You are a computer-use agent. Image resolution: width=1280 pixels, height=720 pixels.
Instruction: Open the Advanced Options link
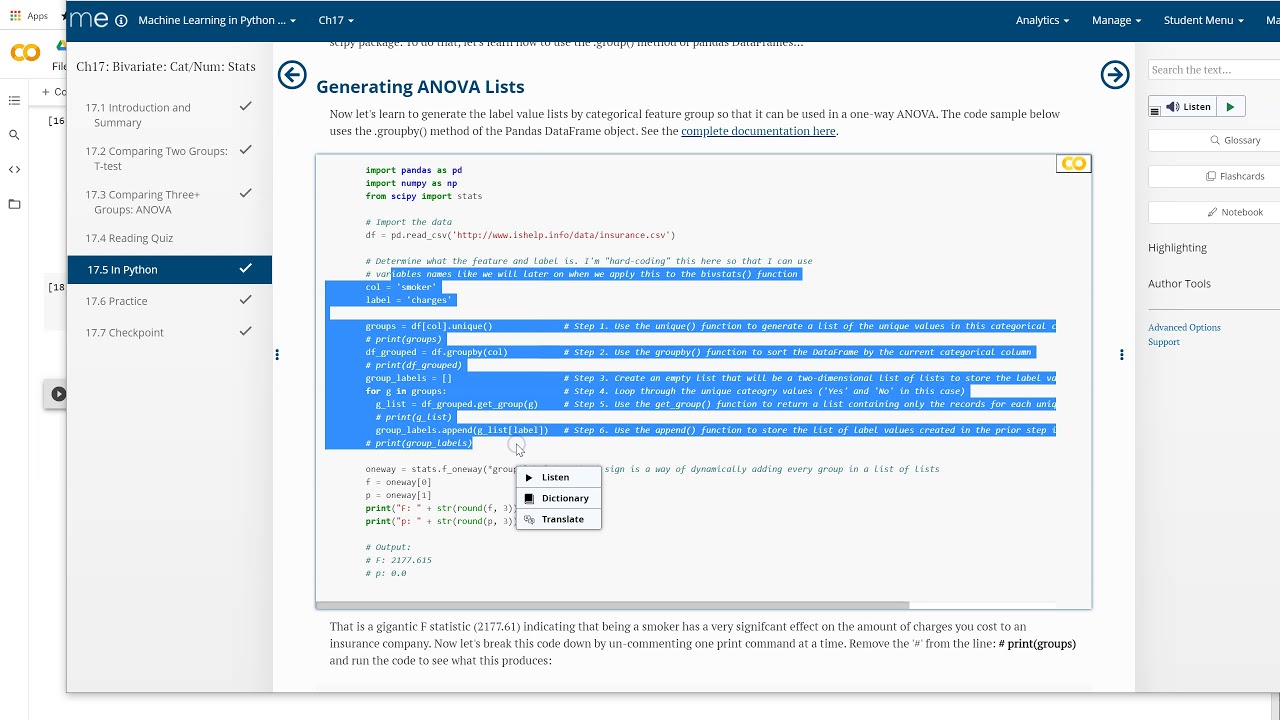[1184, 327]
